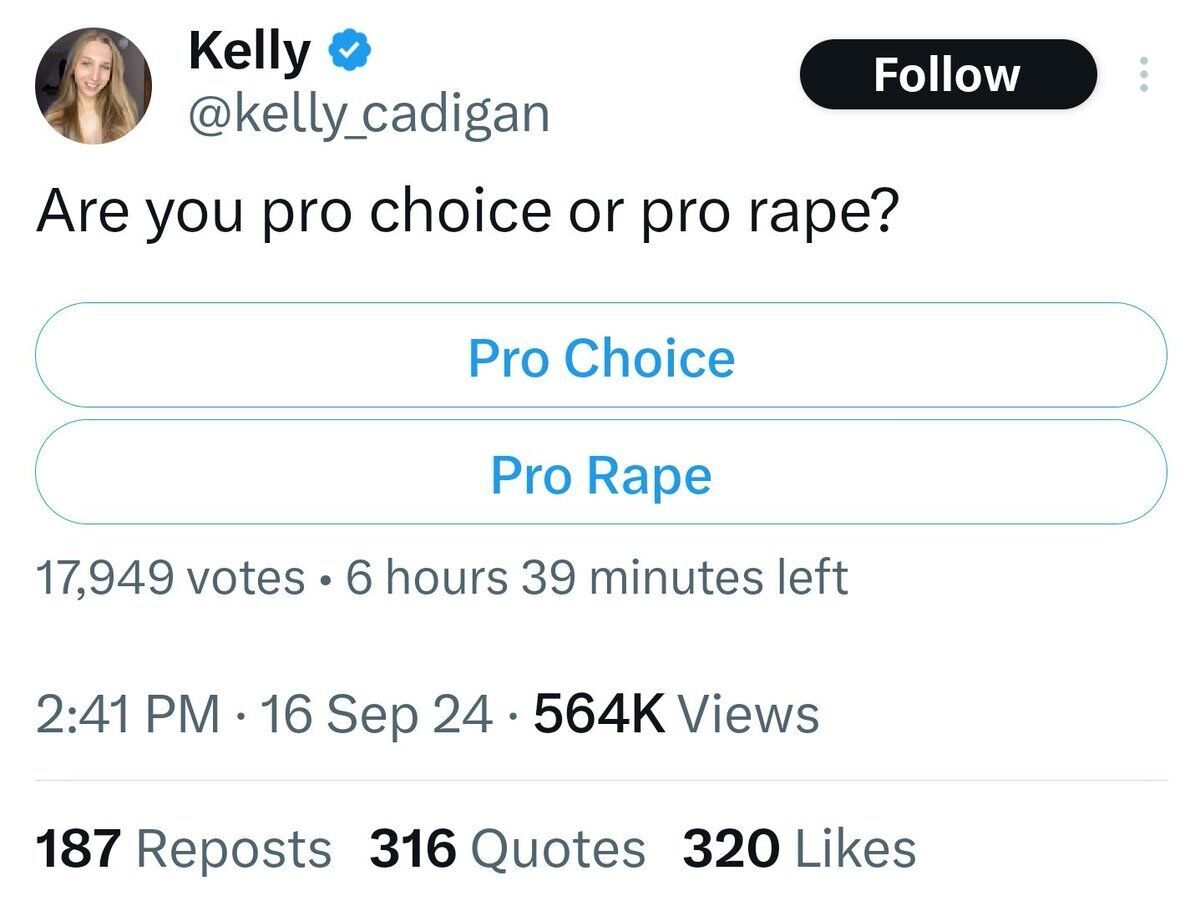Click the display name Kelly

point(250,50)
